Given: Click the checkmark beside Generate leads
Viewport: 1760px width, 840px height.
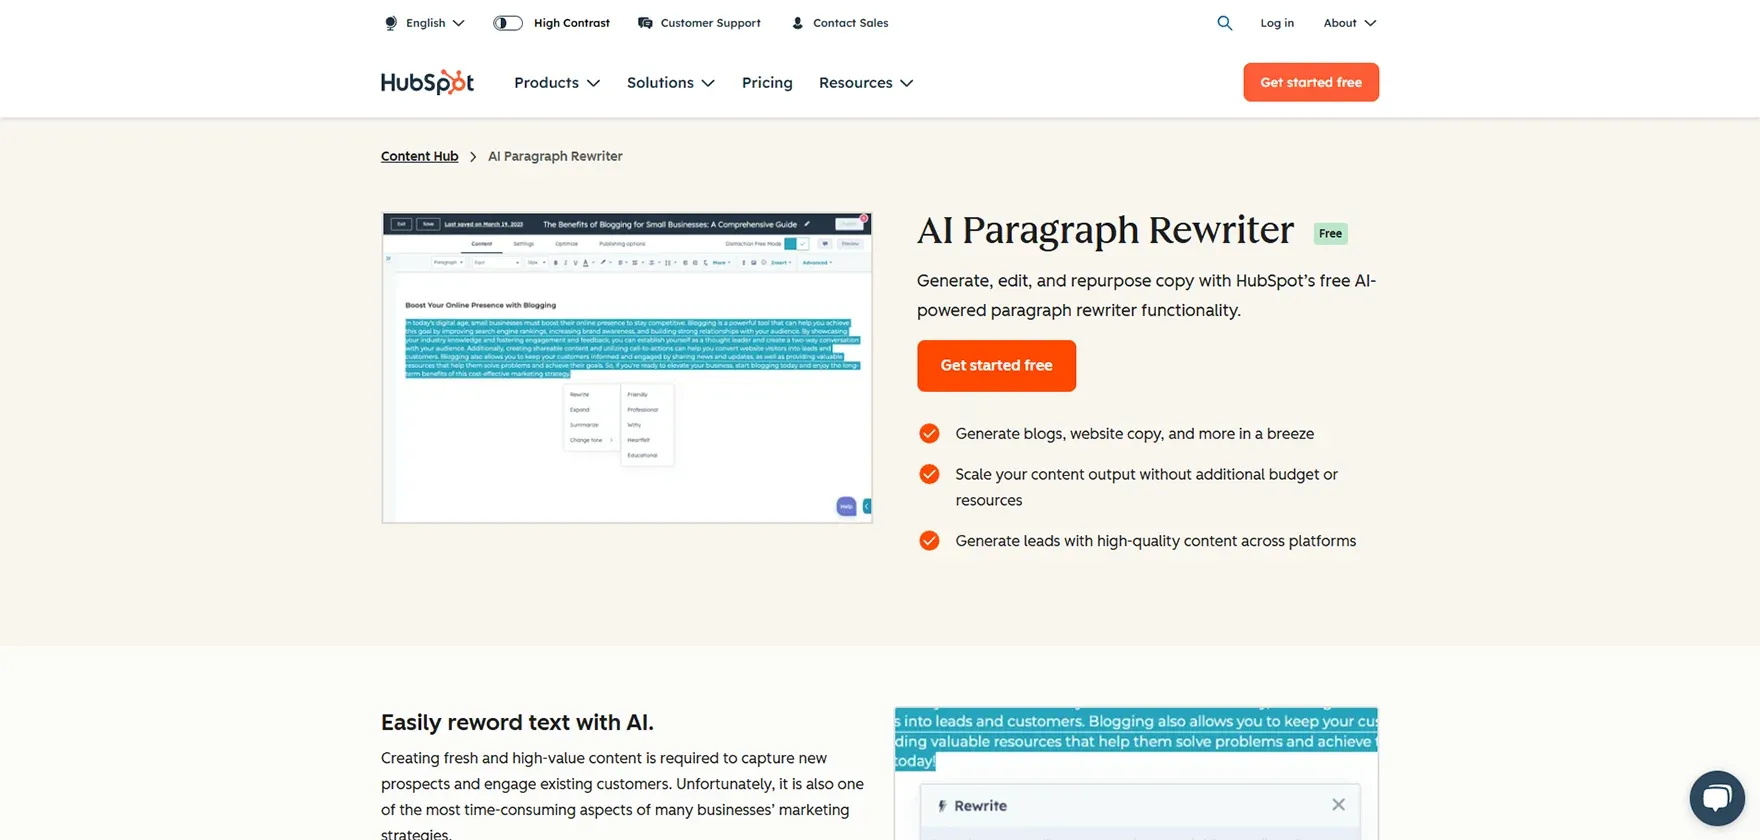Looking at the screenshot, I should (x=929, y=541).
